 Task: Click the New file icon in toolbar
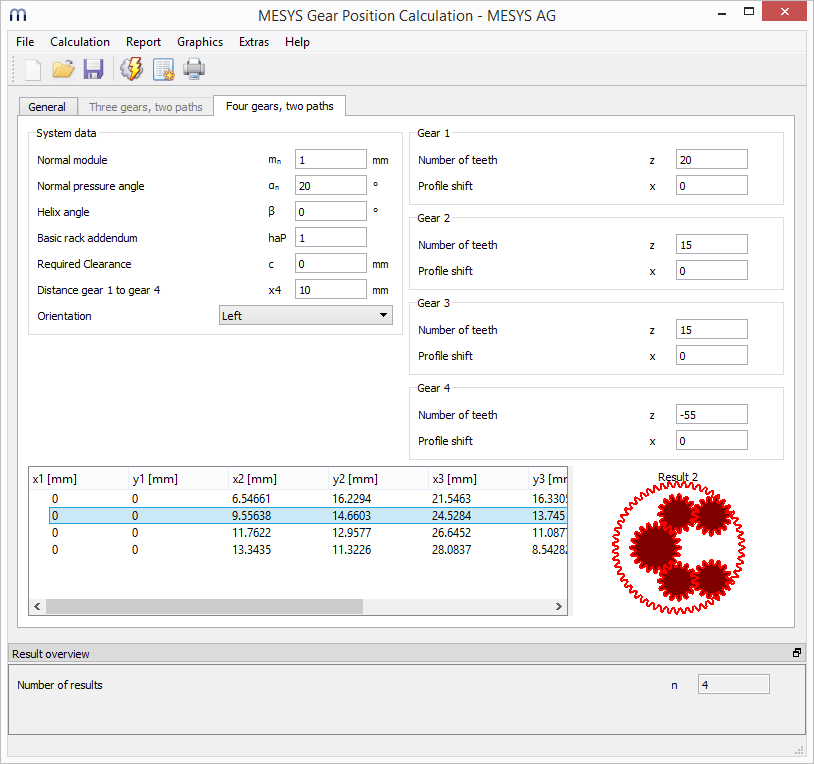coord(32,69)
